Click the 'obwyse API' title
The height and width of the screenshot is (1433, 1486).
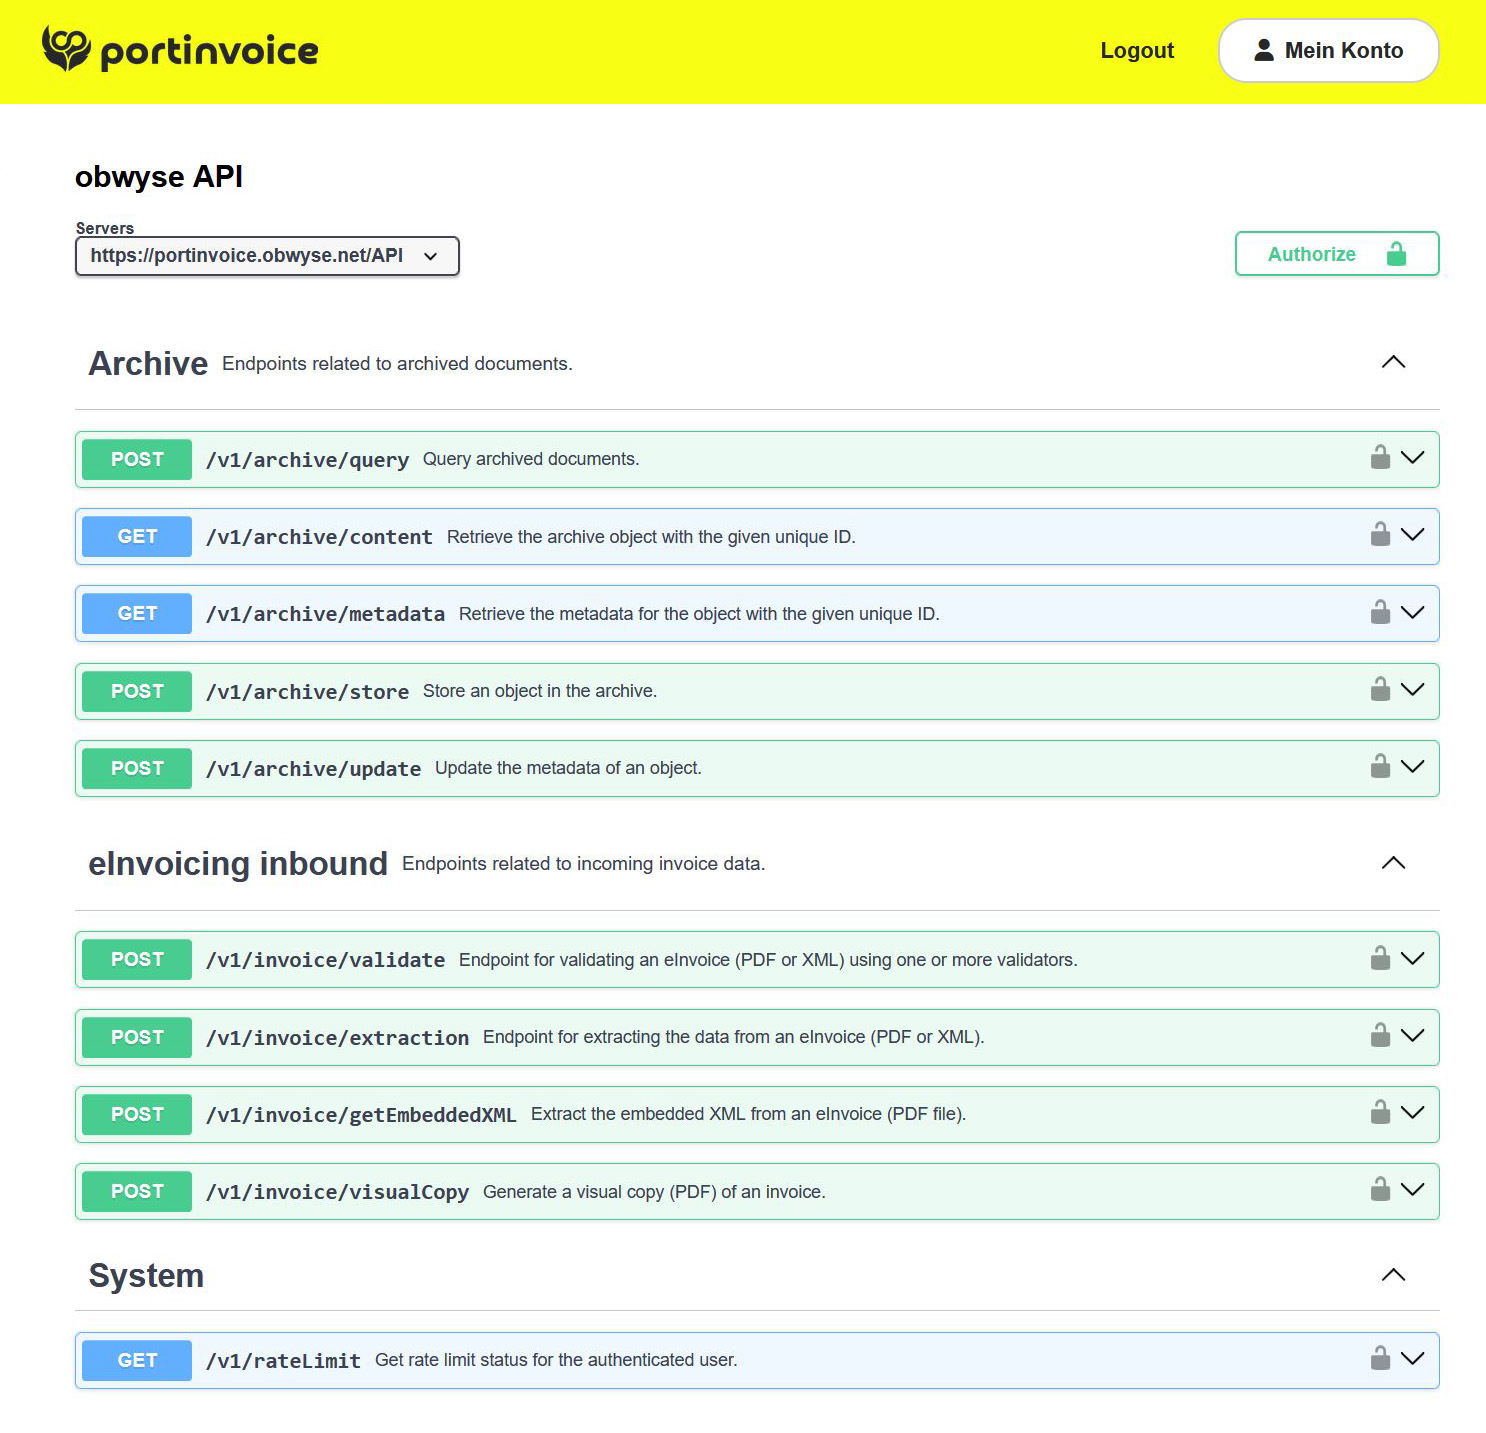[x=159, y=177]
